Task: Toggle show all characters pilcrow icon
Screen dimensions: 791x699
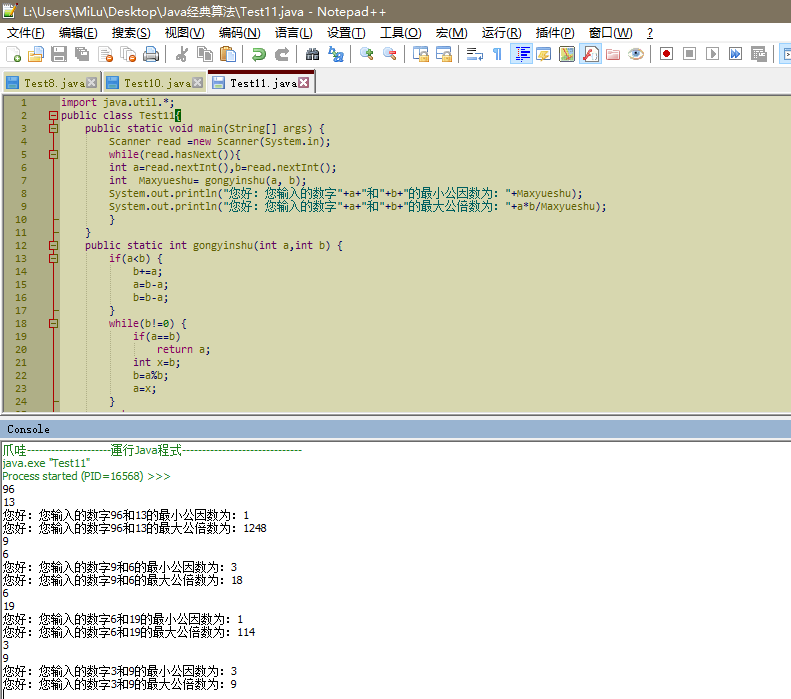Action: (x=497, y=54)
